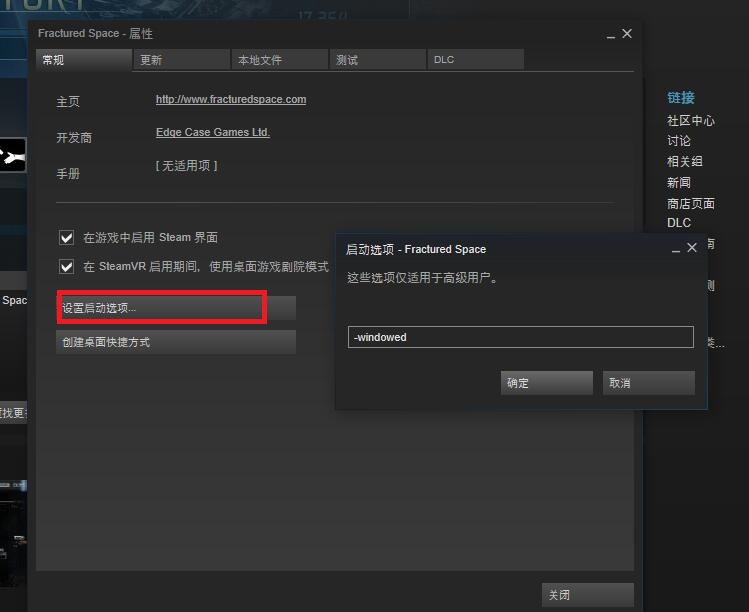The height and width of the screenshot is (612, 749).
Task: Click the game logo thumbnail in library window
Action: pos(13,155)
